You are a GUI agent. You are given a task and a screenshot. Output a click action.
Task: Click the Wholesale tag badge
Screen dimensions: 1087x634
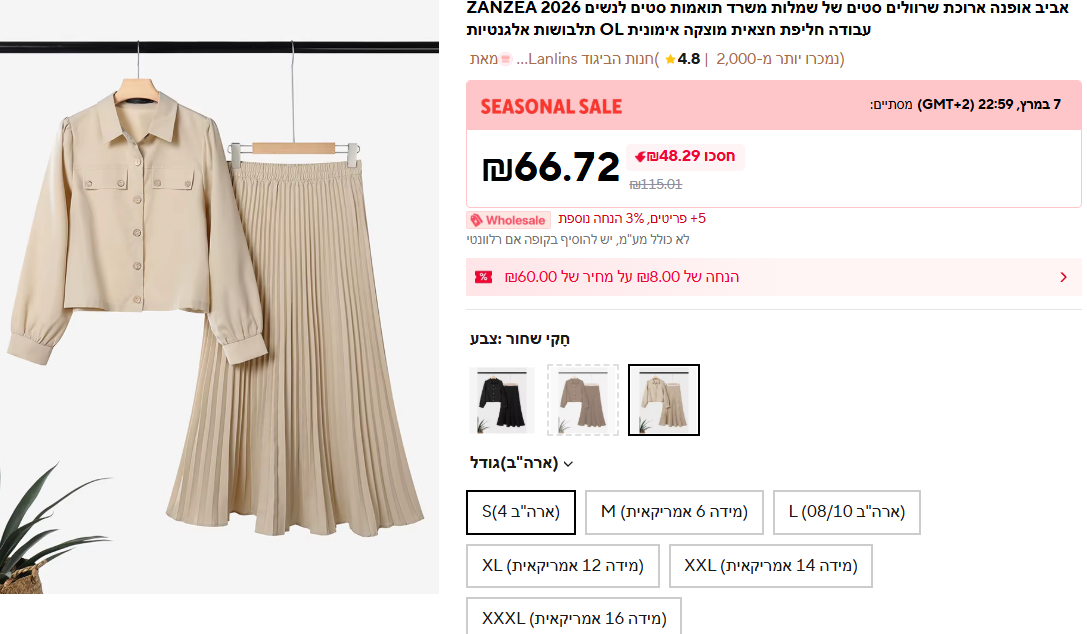click(508, 220)
